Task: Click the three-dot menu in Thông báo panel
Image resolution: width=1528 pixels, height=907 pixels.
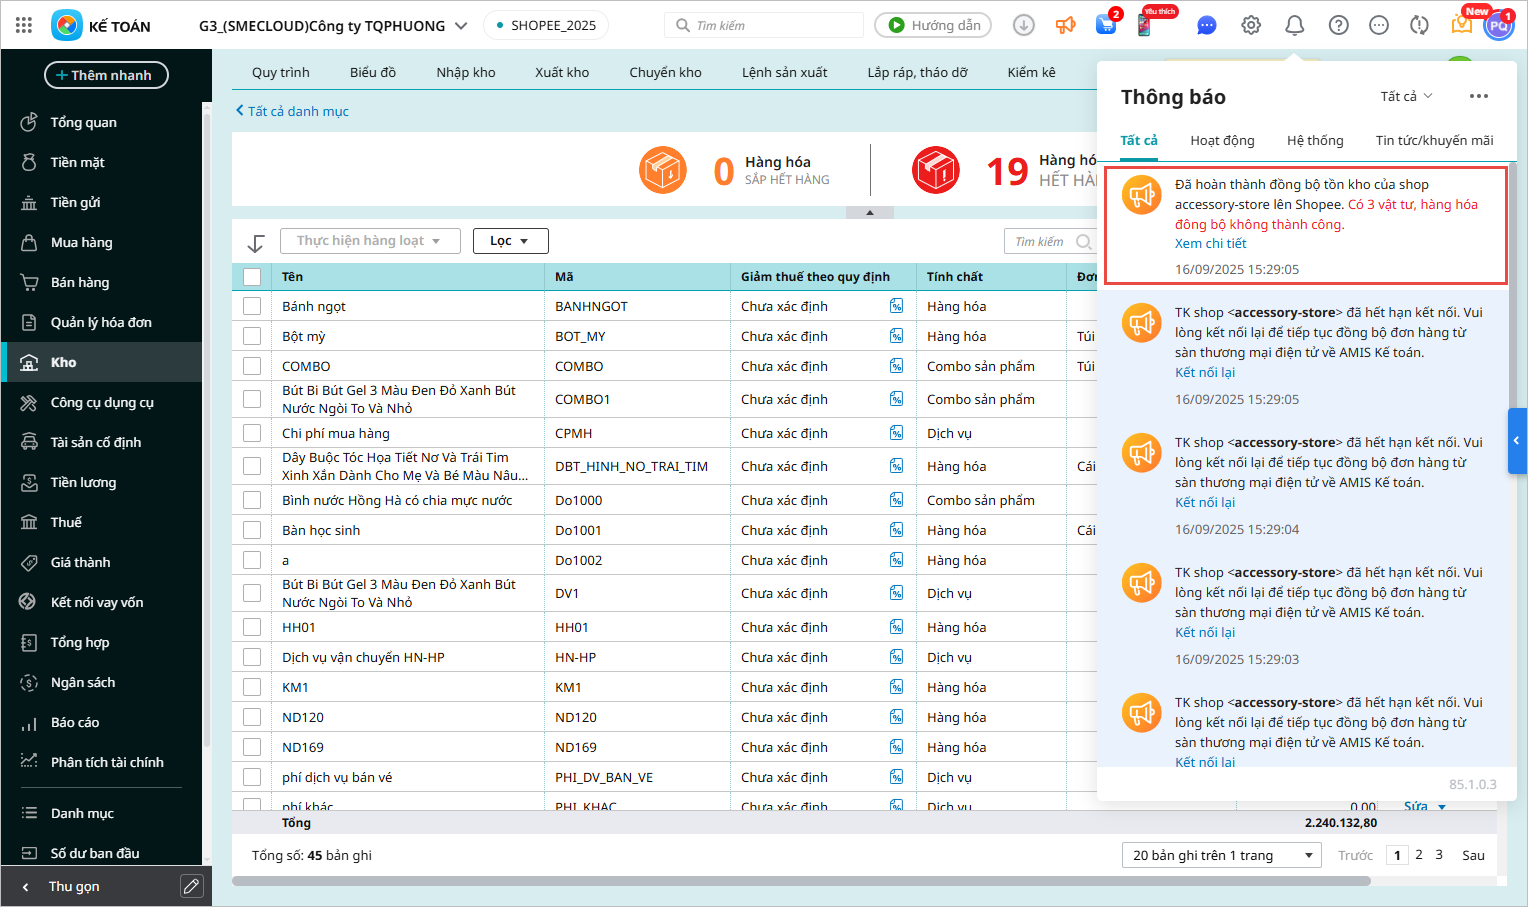Action: [x=1479, y=96]
